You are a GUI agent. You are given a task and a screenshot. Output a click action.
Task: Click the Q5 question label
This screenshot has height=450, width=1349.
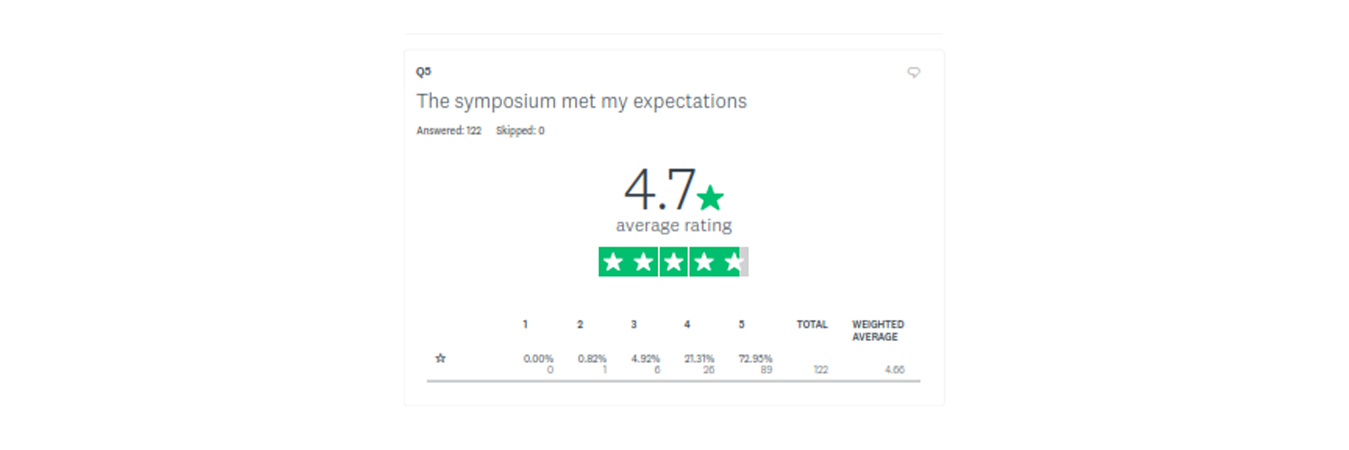coord(424,72)
